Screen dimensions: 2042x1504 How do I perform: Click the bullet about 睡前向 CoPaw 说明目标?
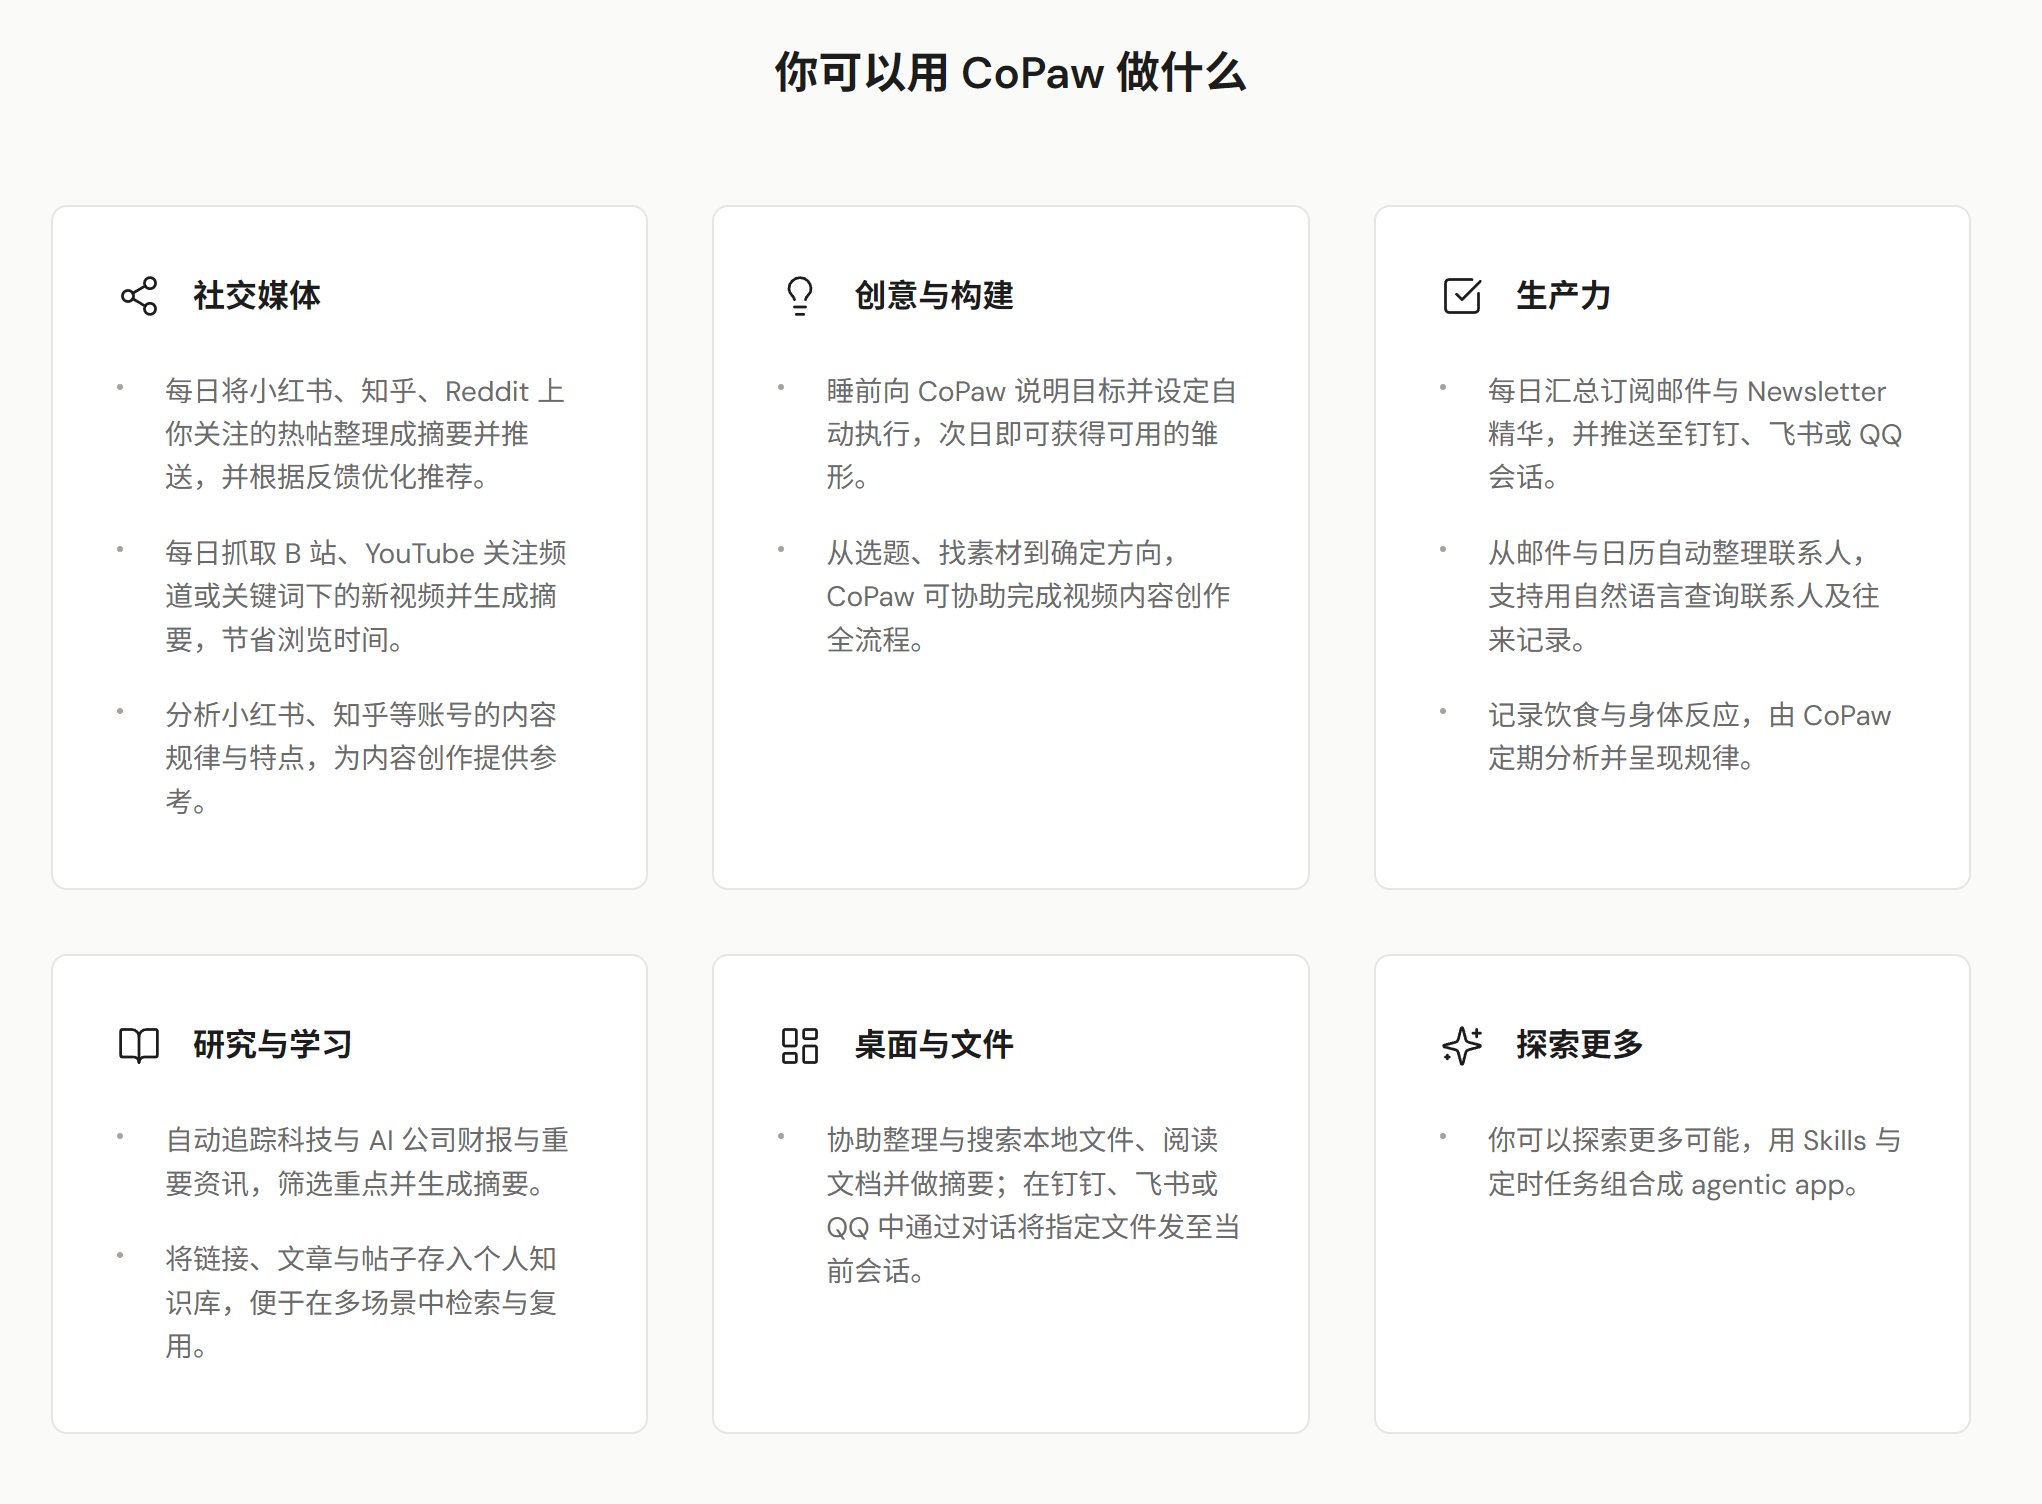pos(1030,434)
